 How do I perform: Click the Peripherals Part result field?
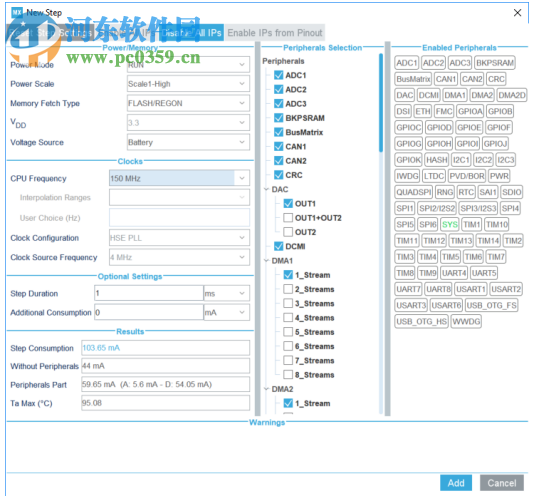point(165,385)
